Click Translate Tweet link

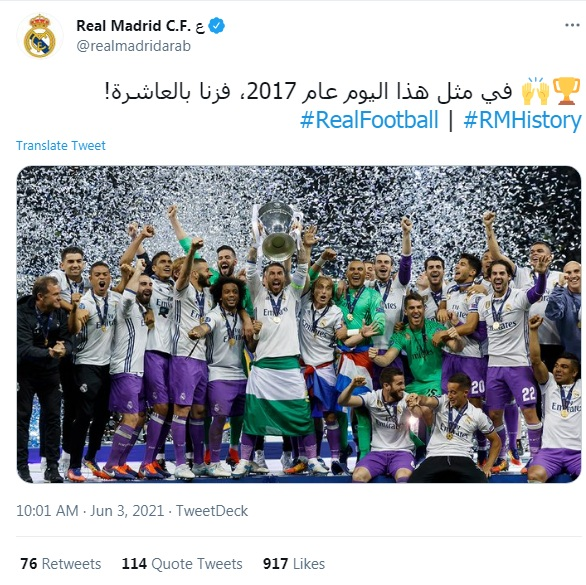pyautogui.click(x=61, y=145)
